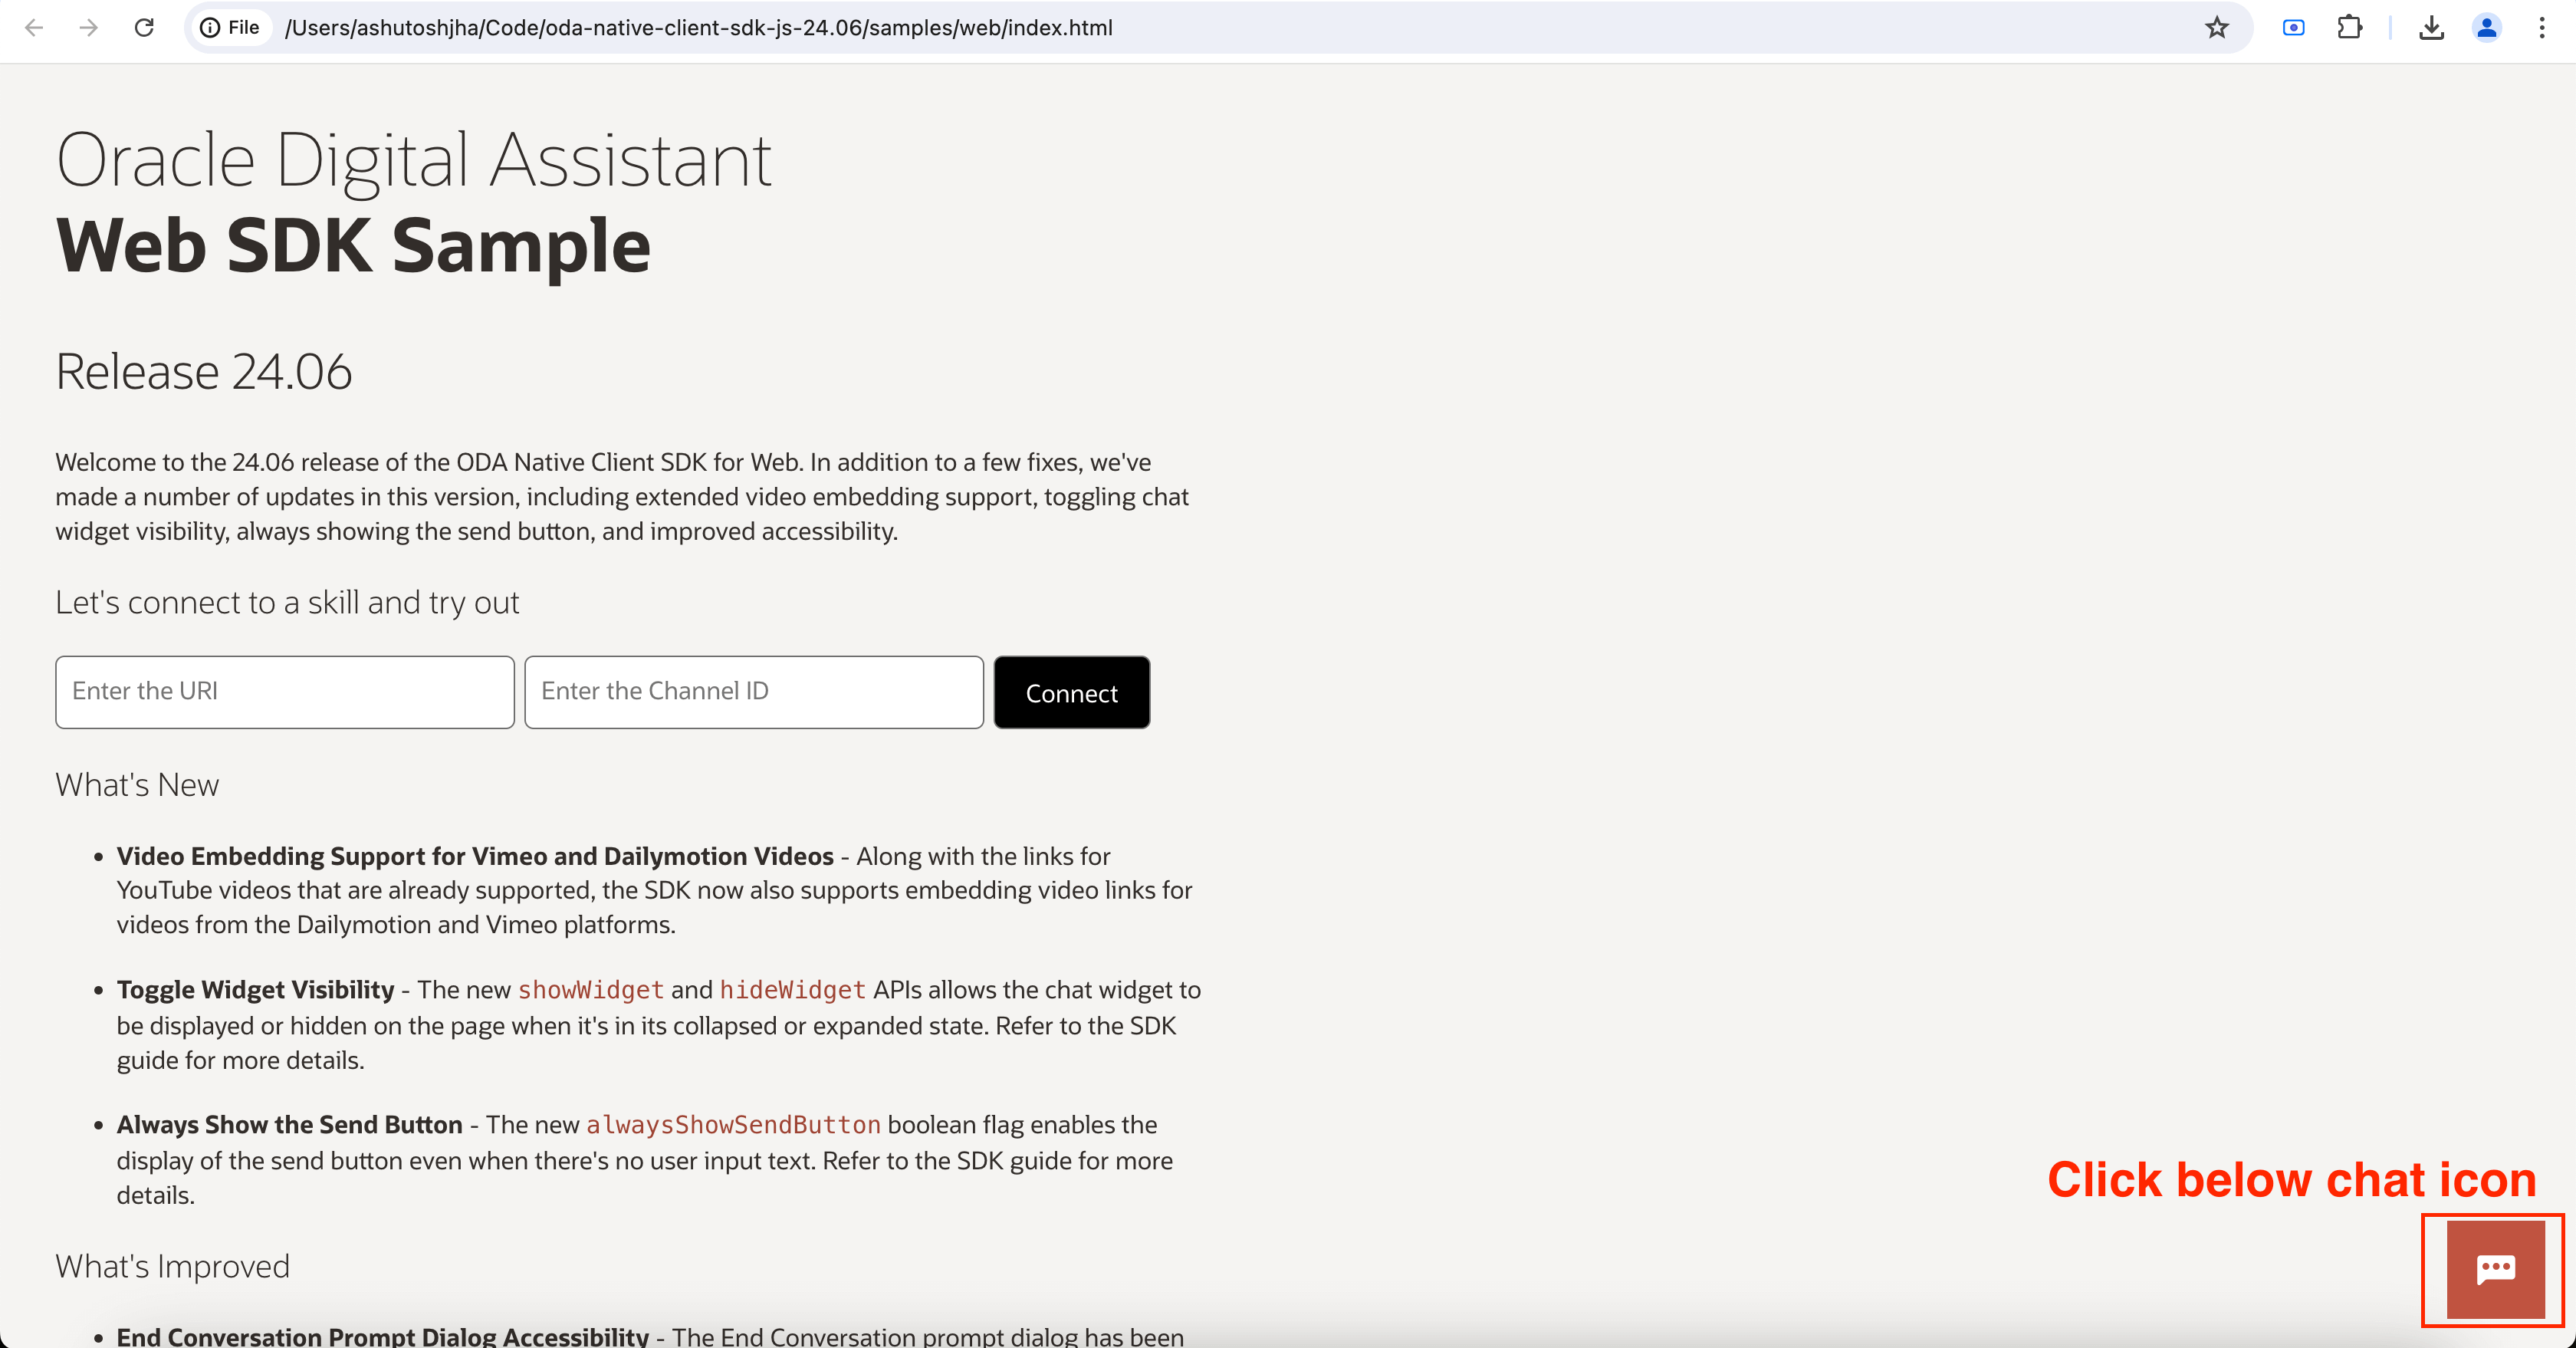The image size is (2576, 1348).
Task: Open the profile avatar icon
Action: 2487,28
